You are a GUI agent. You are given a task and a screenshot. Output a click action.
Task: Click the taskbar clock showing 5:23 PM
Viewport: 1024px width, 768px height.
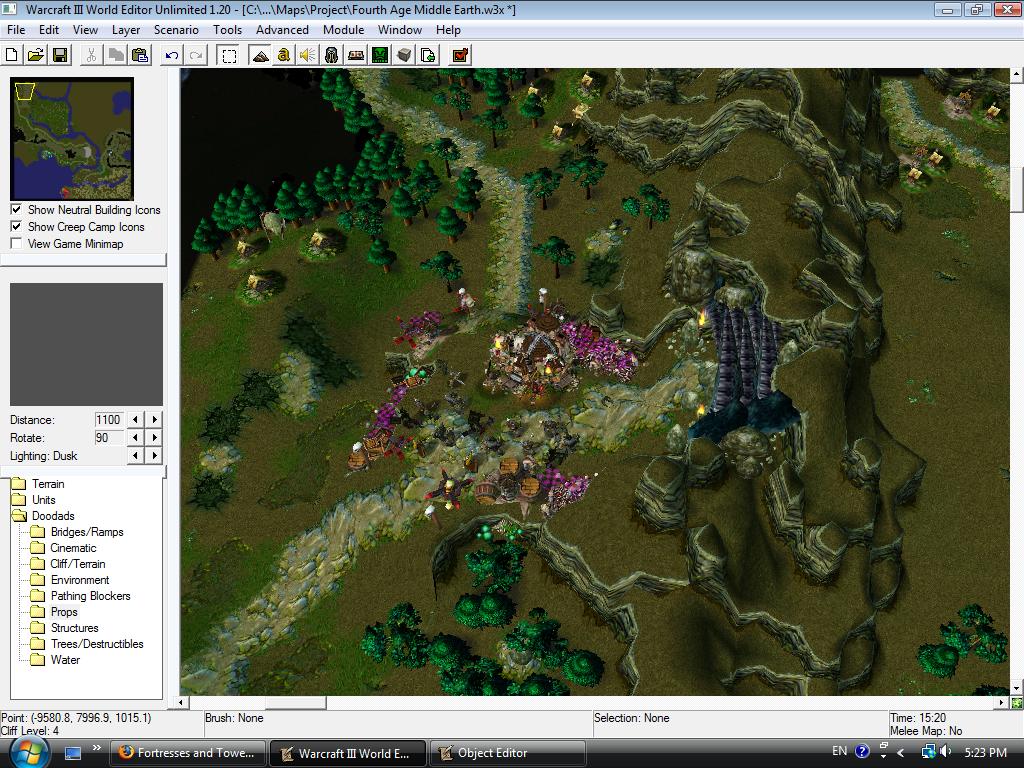985,752
